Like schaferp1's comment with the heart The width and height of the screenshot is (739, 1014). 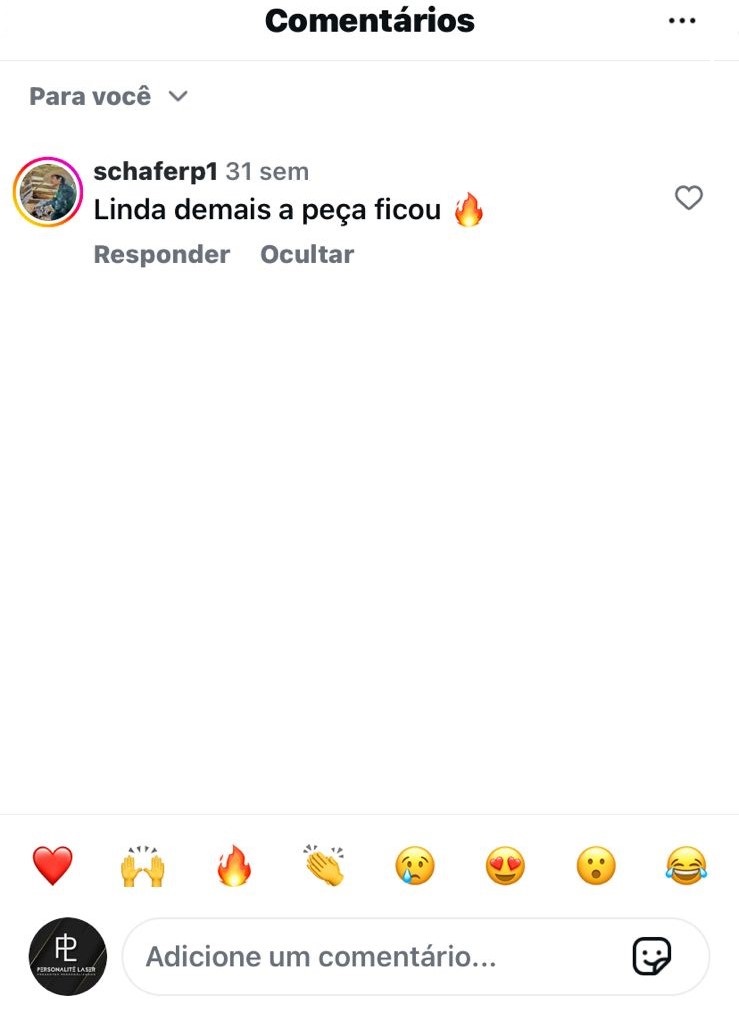coord(689,198)
